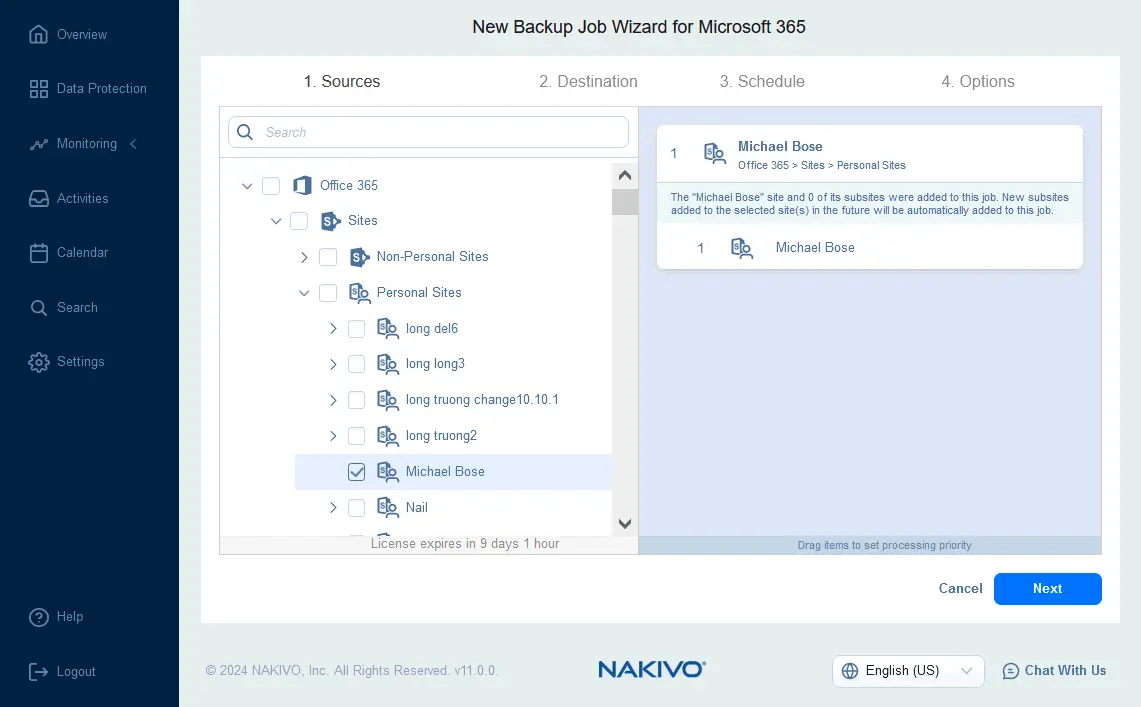Screen dimensions: 1141x707
Task: Click the Non-Personal Sites icon
Action: 359,257
